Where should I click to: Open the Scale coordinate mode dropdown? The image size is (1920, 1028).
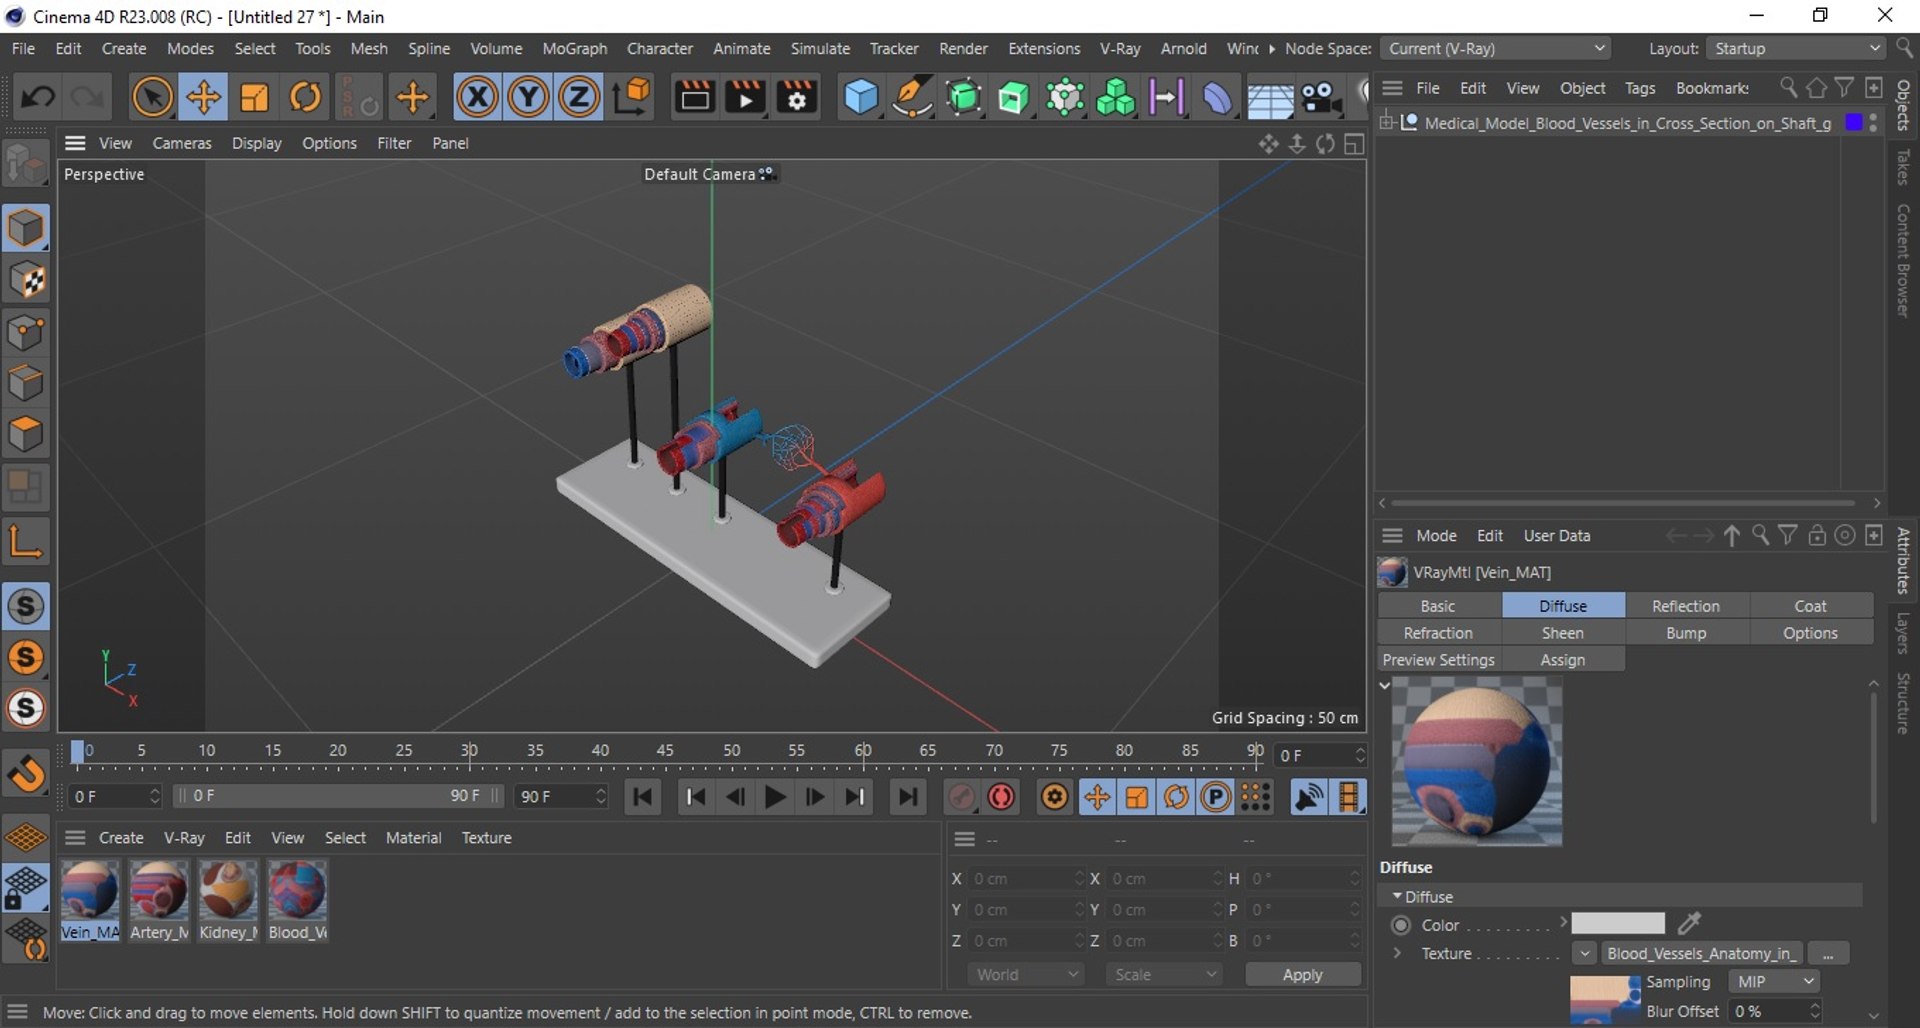point(1164,974)
